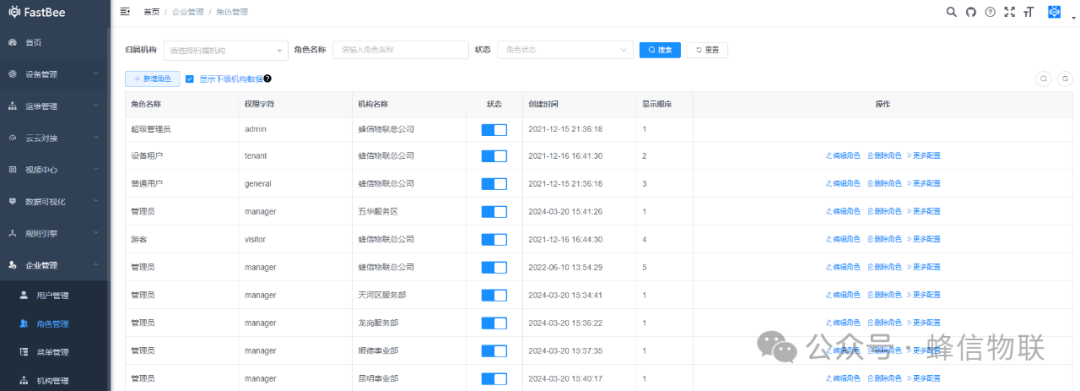
Task: Click the 天河区服务部 organization cell
Action: pos(382,295)
